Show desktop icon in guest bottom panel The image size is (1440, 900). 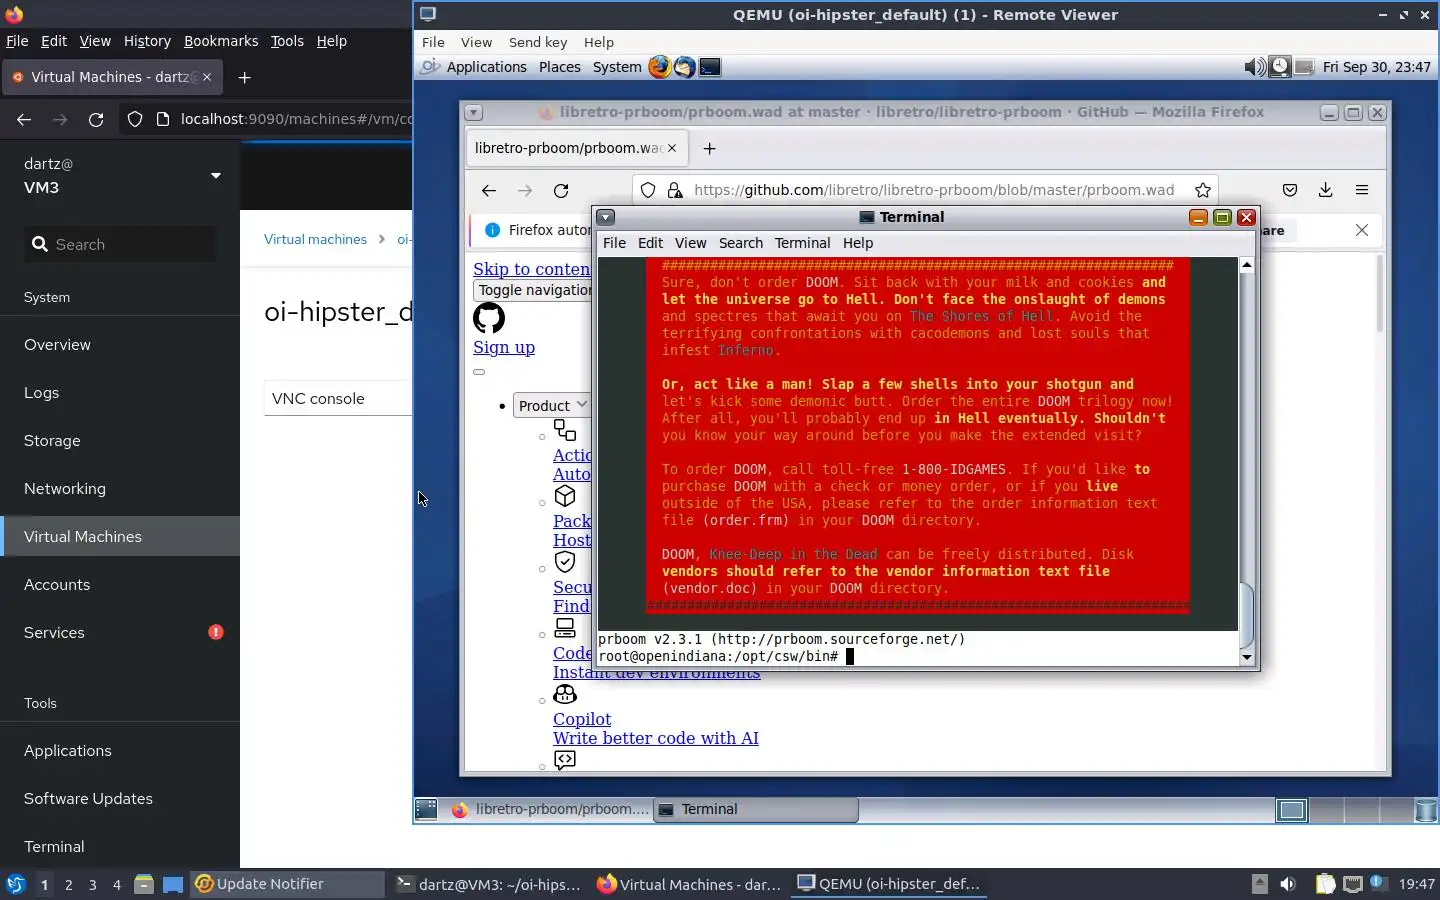click(426, 809)
